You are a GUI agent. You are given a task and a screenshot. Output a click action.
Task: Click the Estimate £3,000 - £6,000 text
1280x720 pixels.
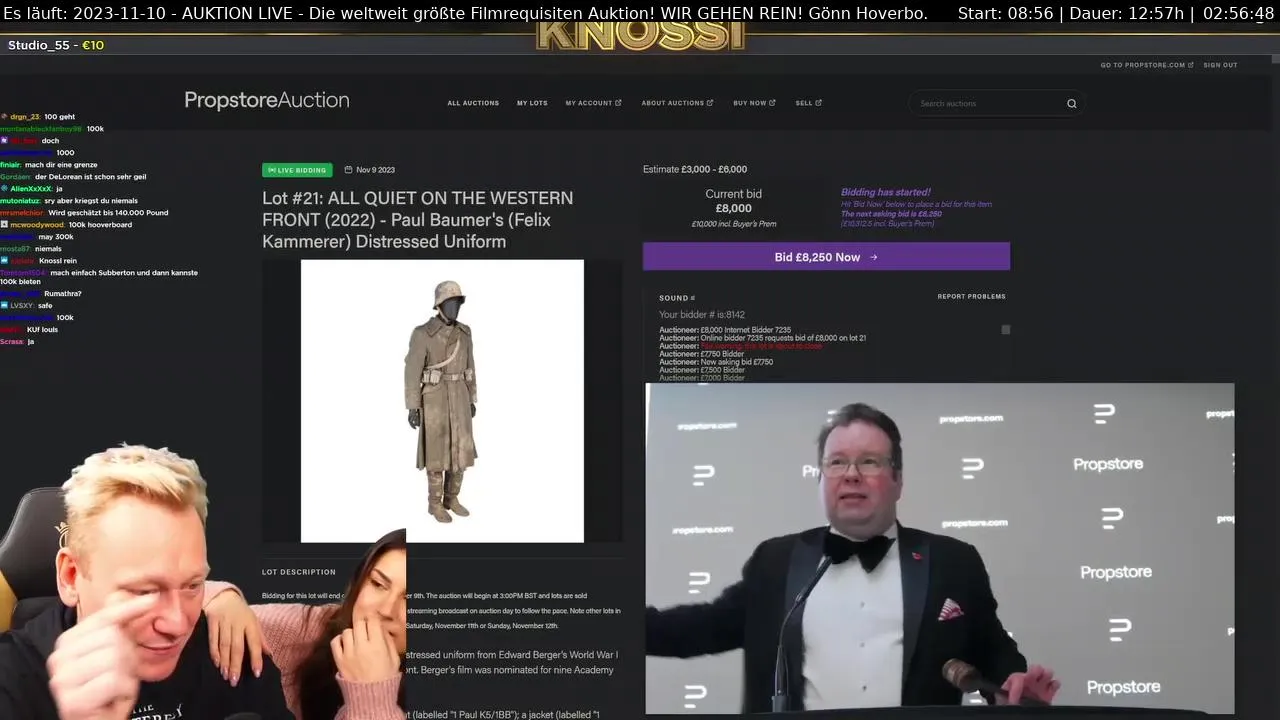695,169
